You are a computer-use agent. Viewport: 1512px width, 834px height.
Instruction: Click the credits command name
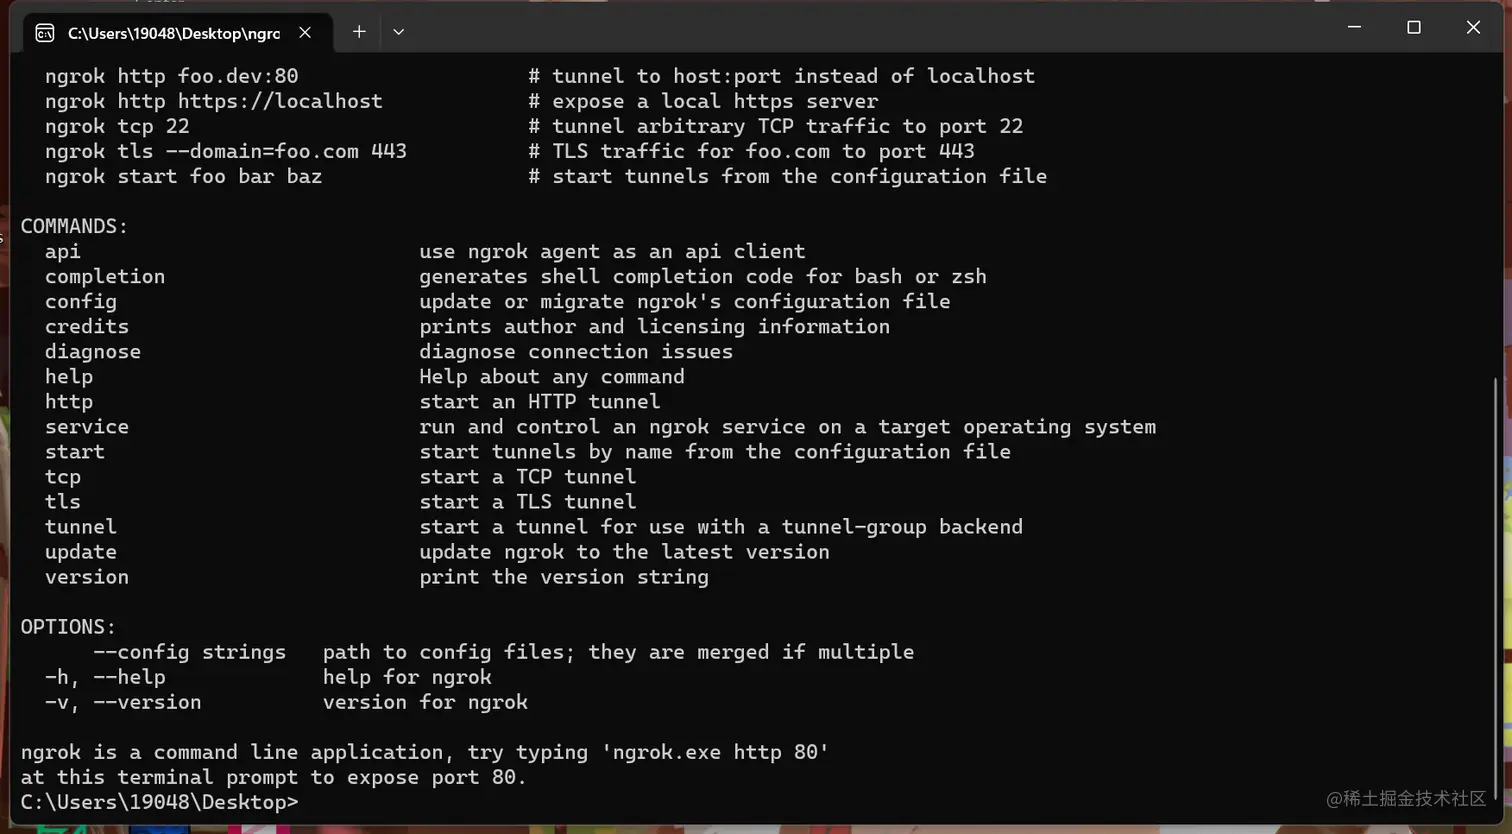(86, 327)
